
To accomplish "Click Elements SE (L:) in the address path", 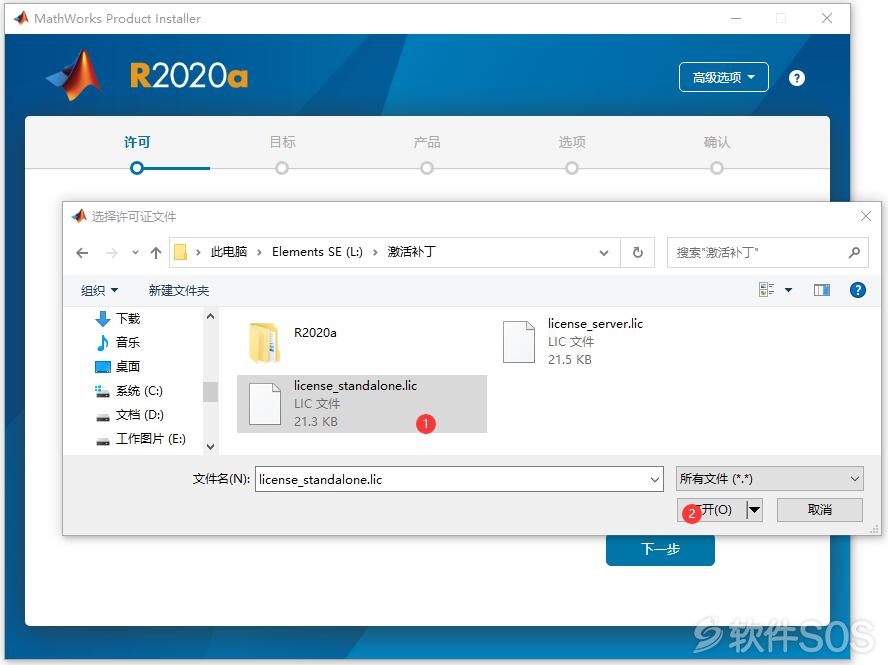I will [317, 251].
